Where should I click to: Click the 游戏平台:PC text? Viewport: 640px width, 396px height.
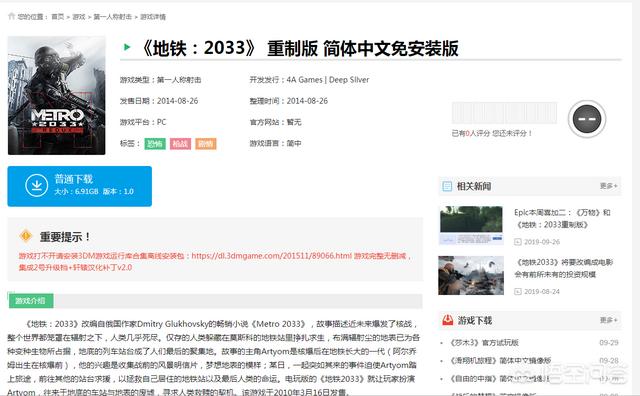pos(143,122)
